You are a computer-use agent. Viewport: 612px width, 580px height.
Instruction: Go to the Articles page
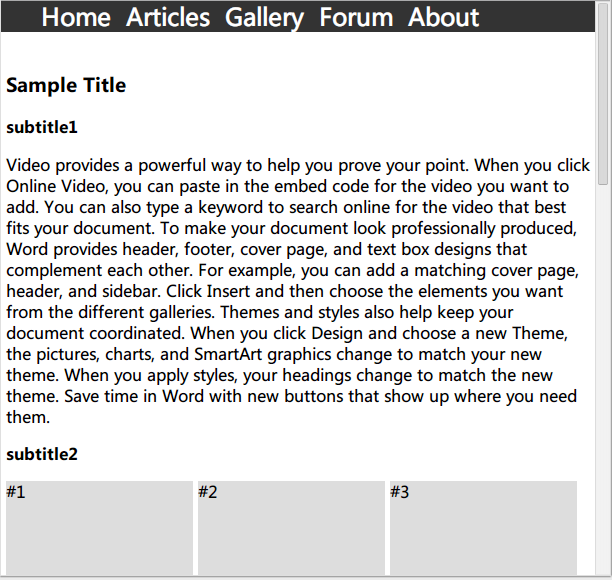[168, 17]
